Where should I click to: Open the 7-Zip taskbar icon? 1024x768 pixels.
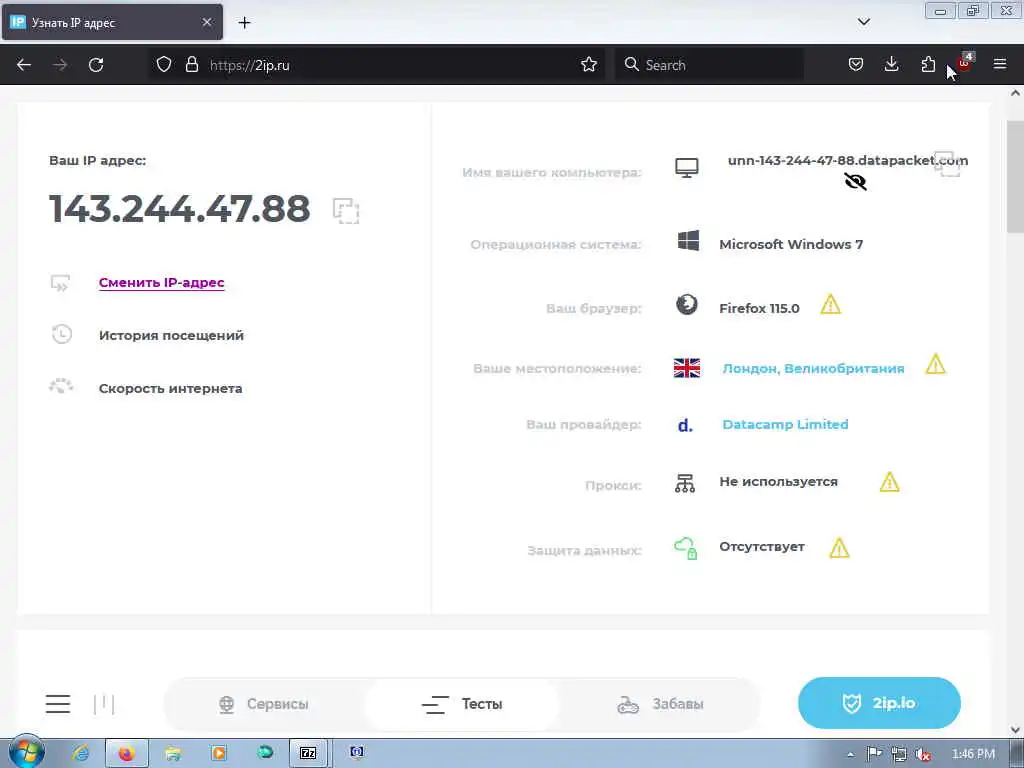pyautogui.click(x=308, y=753)
